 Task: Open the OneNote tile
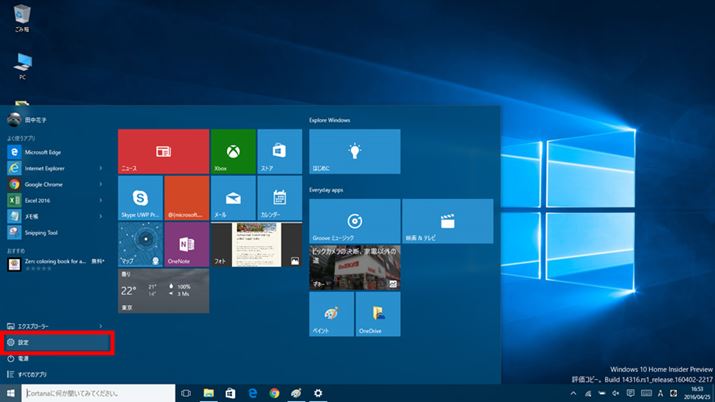coord(186,243)
